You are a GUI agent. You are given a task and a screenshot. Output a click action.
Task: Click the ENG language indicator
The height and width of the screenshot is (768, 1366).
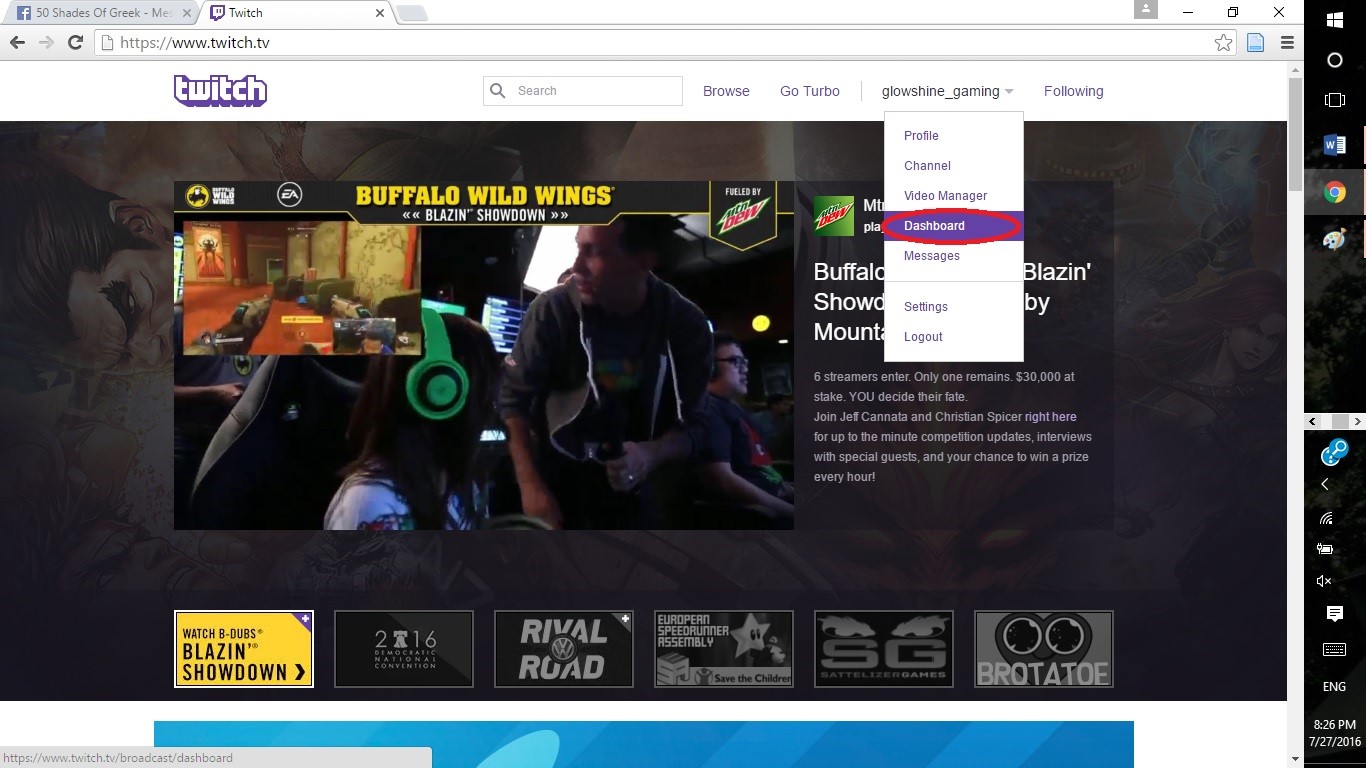[1334, 687]
